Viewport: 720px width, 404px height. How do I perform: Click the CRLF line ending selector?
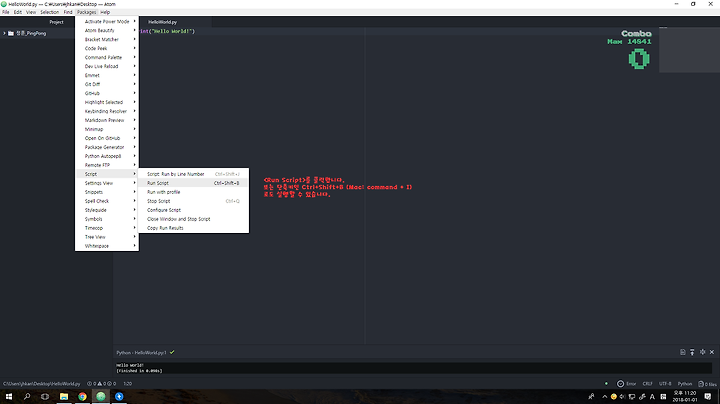click(647, 383)
